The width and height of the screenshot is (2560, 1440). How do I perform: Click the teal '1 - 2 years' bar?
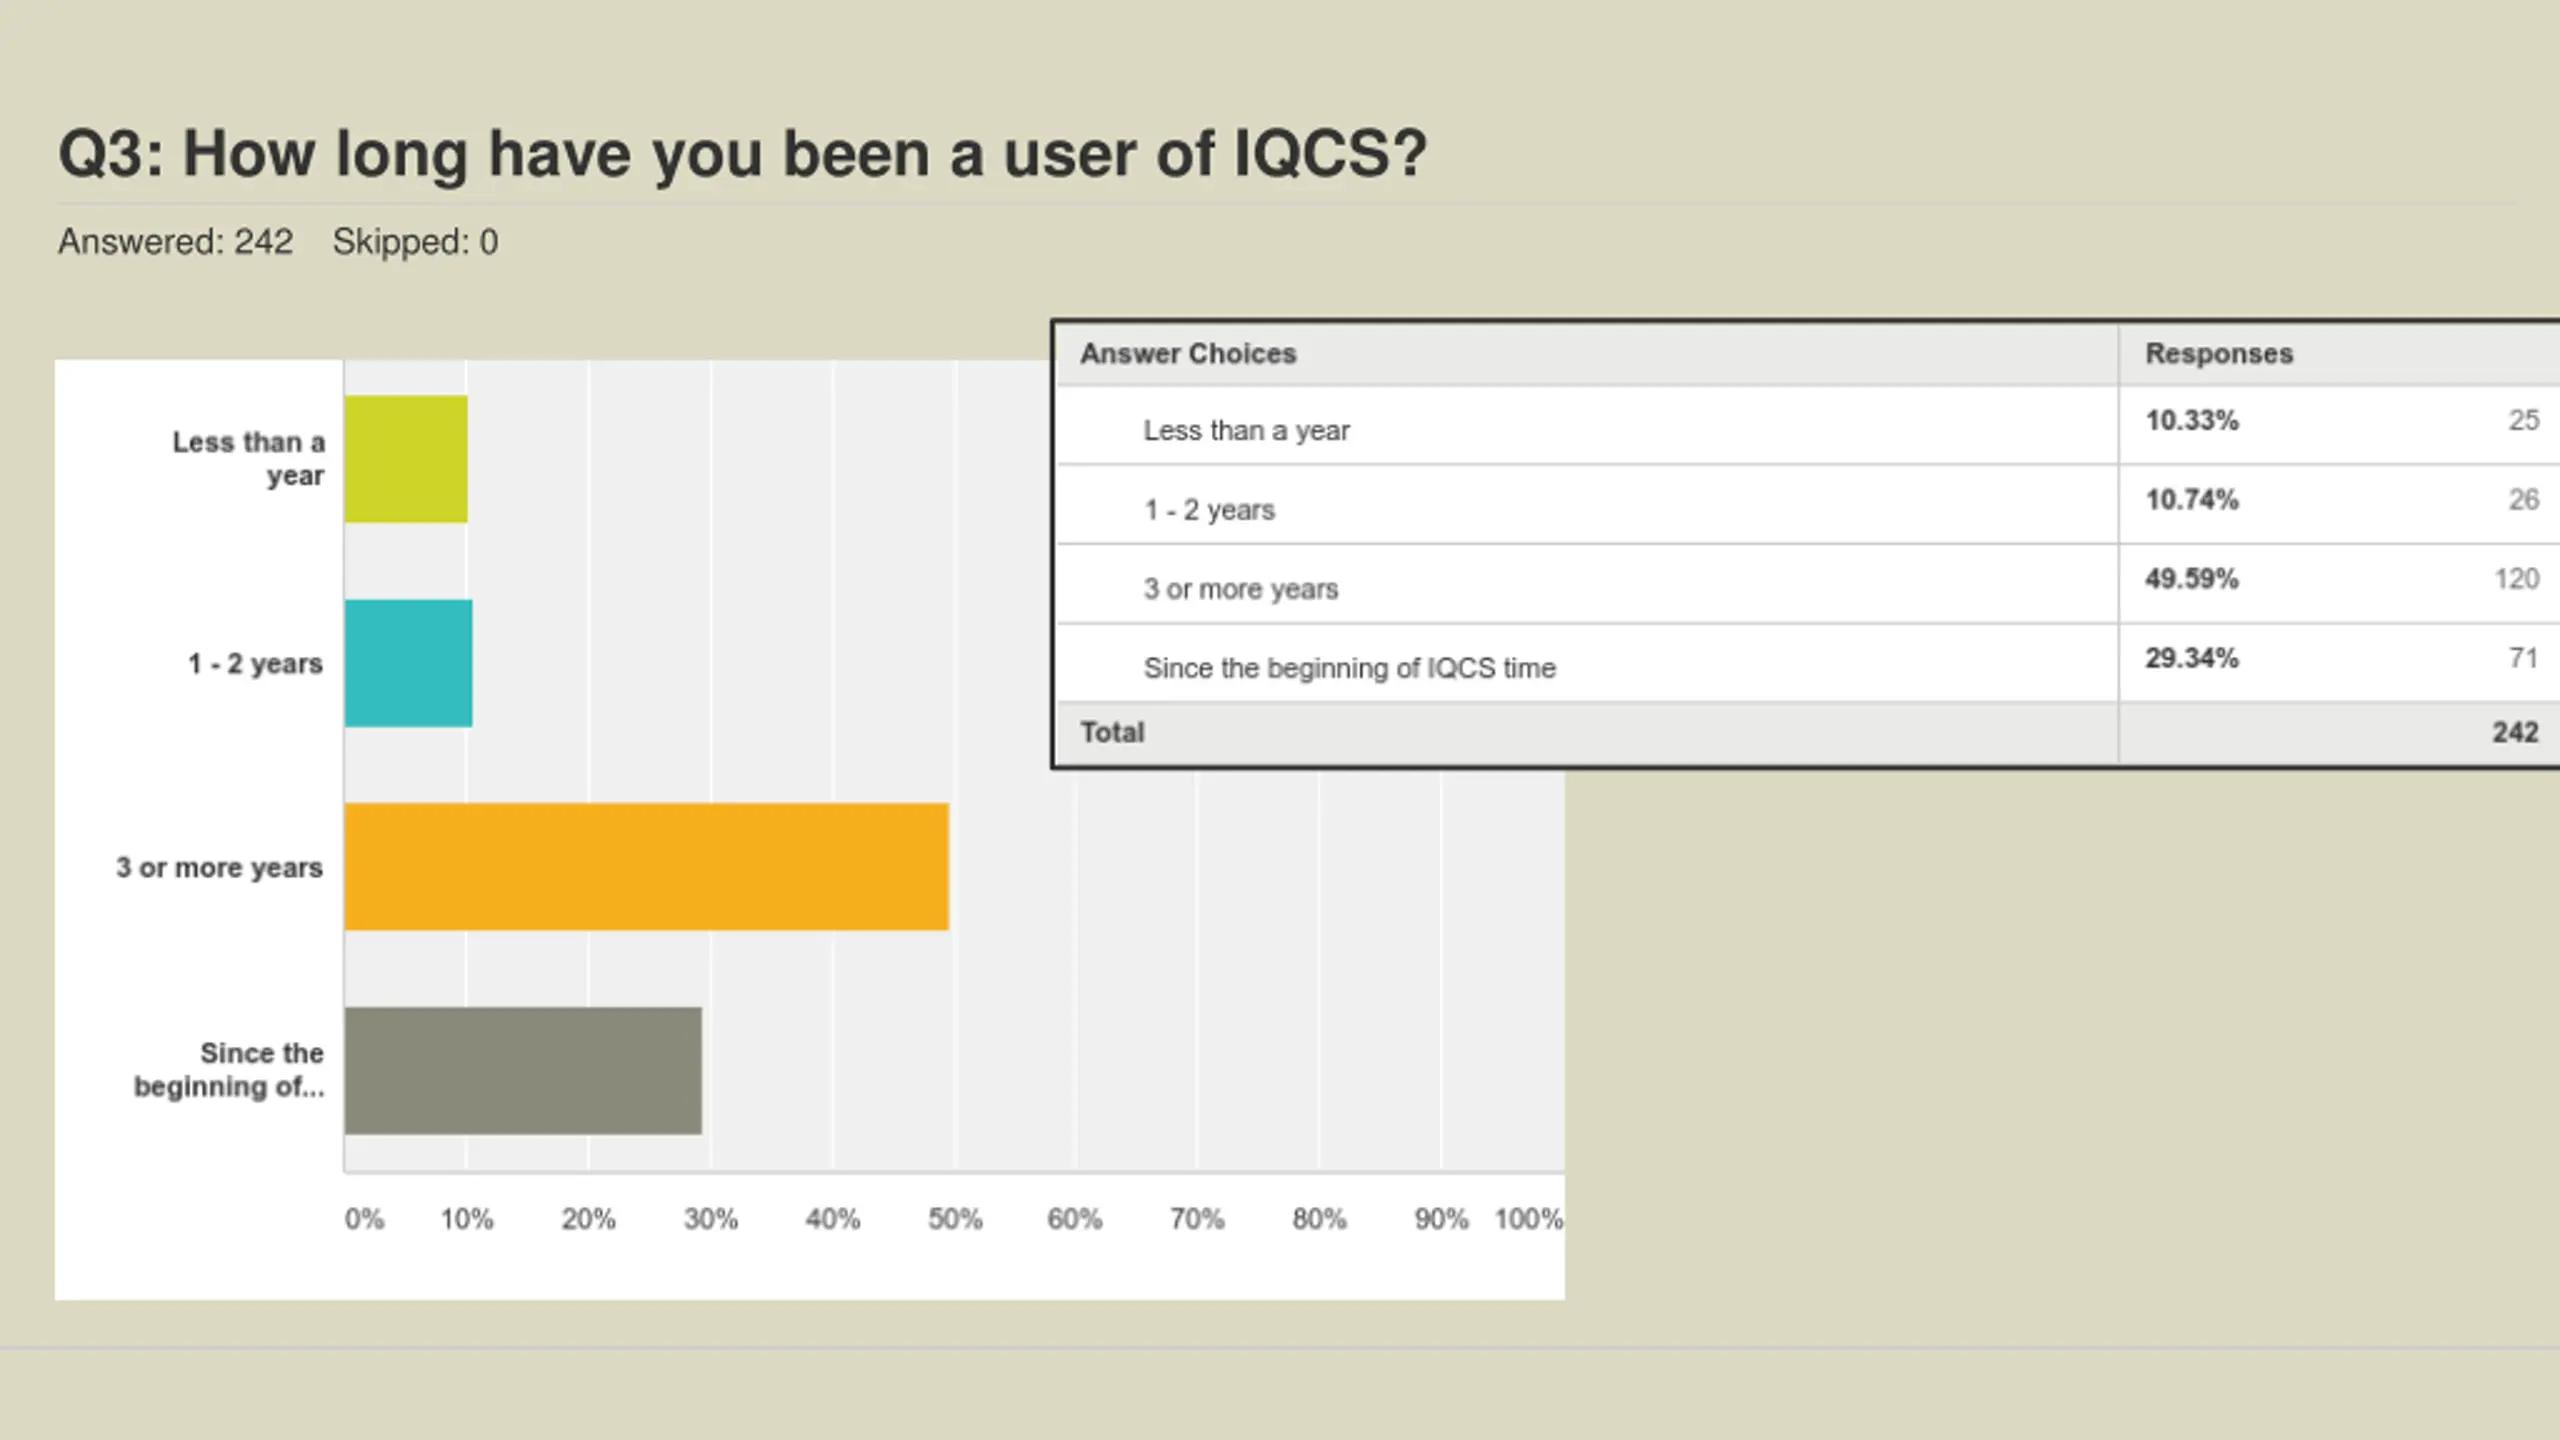(x=408, y=663)
